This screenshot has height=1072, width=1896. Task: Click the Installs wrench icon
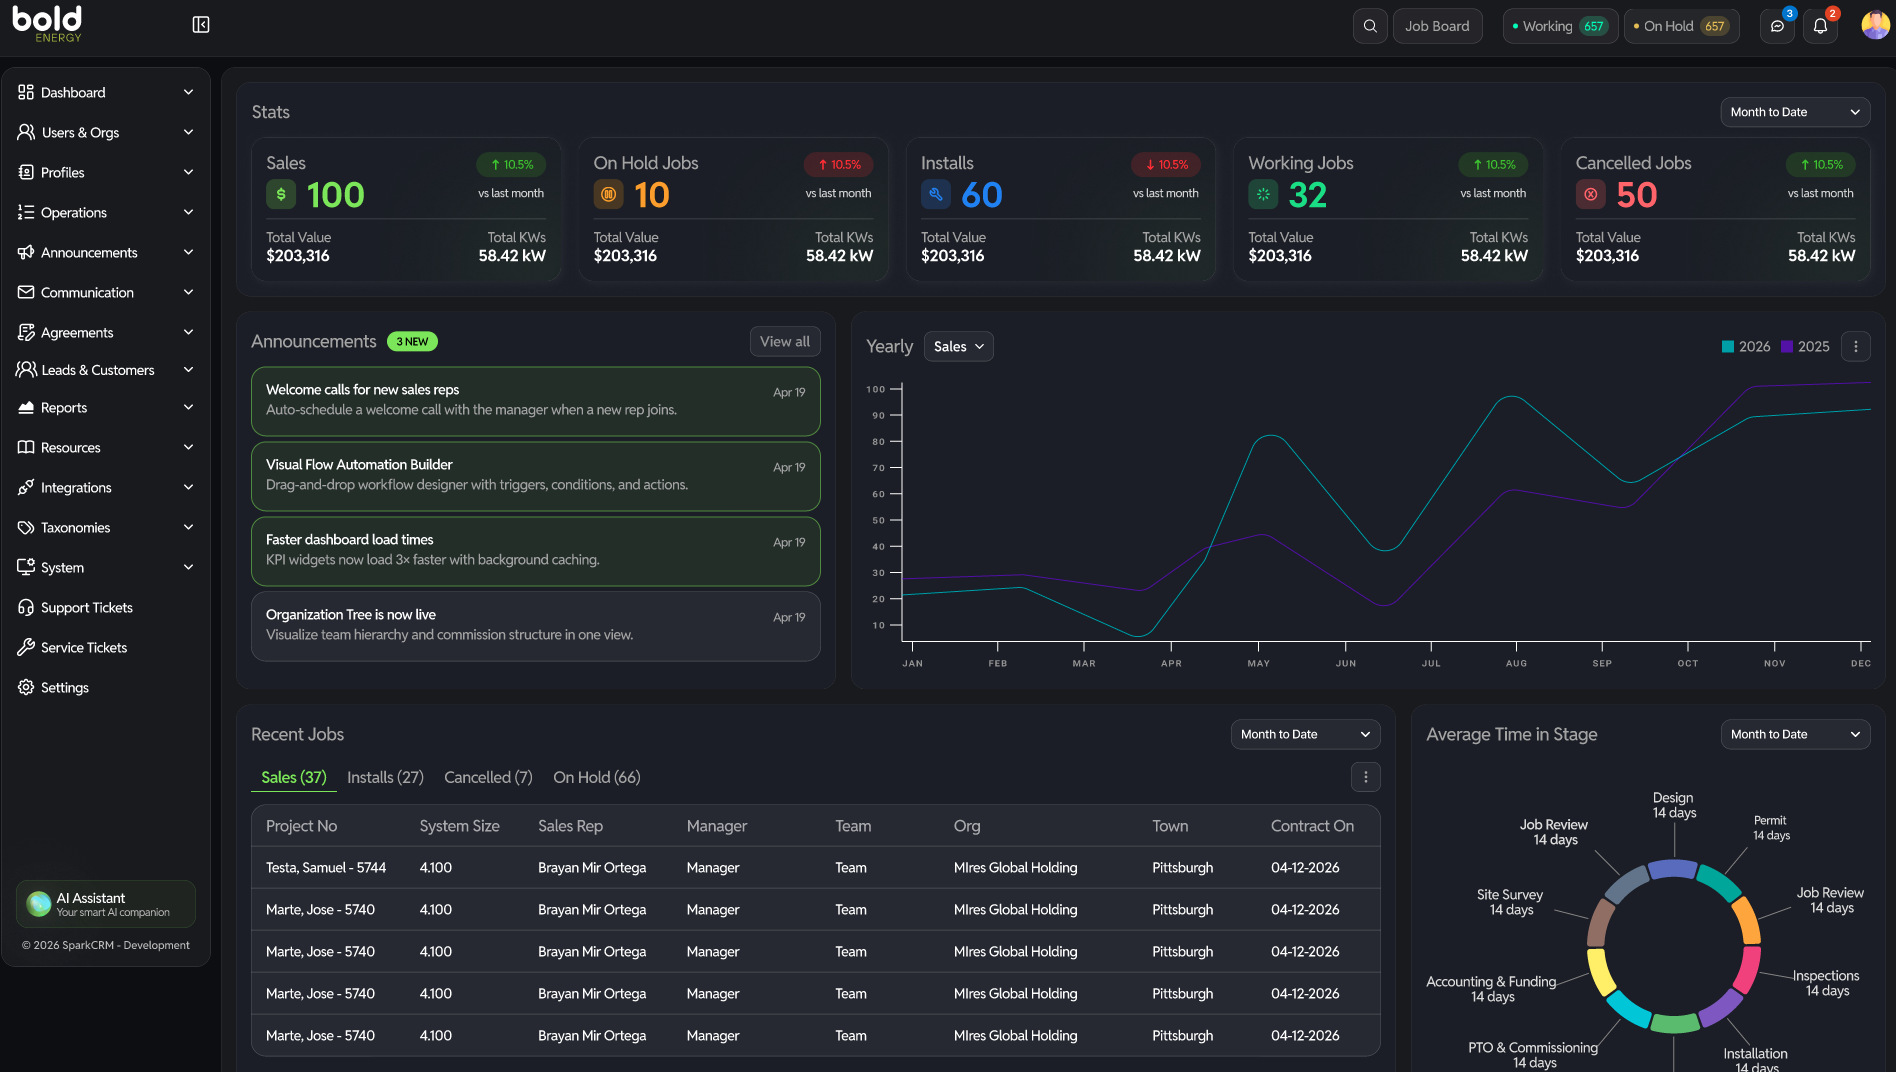[936, 194]
